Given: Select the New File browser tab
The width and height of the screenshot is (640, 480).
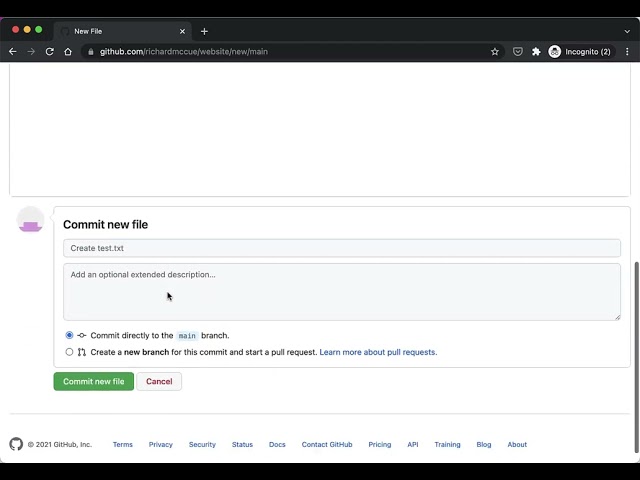Looking at the screenshot, I should [x=122, y=31].
